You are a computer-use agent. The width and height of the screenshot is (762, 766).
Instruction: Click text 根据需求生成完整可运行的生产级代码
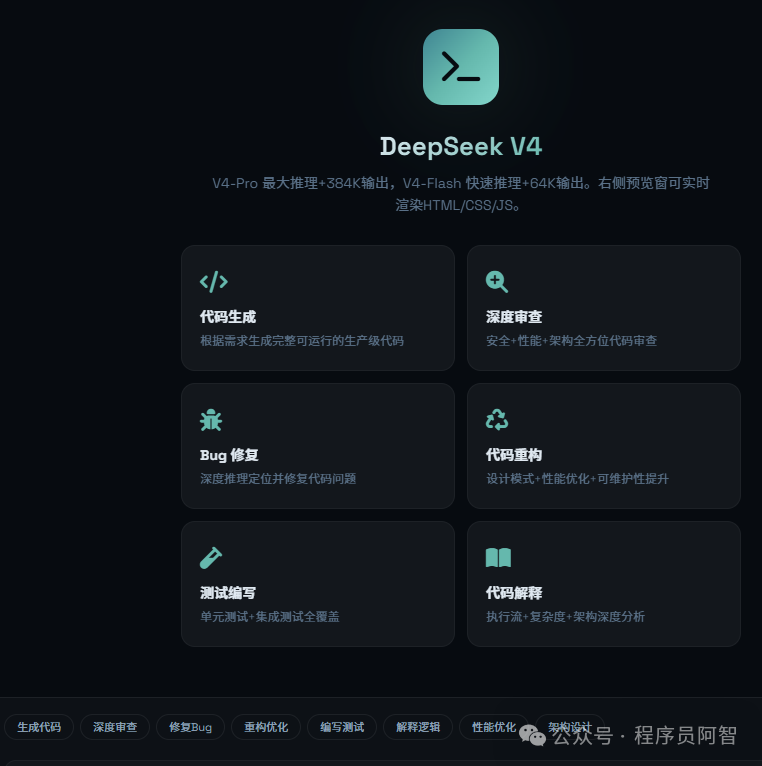coord(302,341)
